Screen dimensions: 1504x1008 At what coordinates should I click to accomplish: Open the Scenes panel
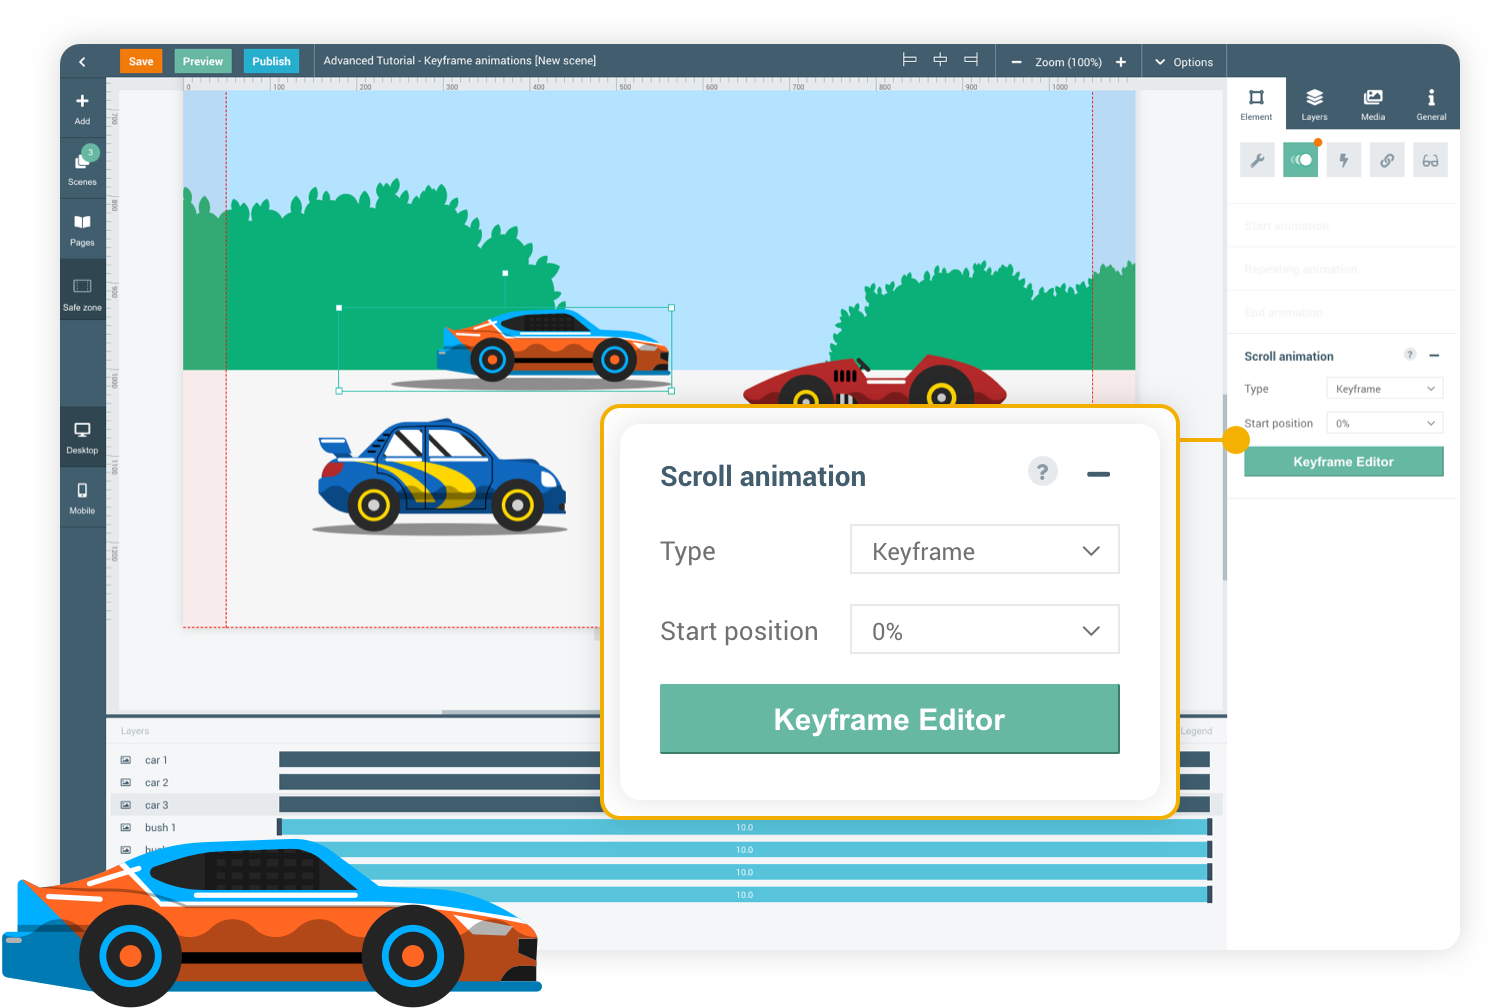tap(82, 167)
